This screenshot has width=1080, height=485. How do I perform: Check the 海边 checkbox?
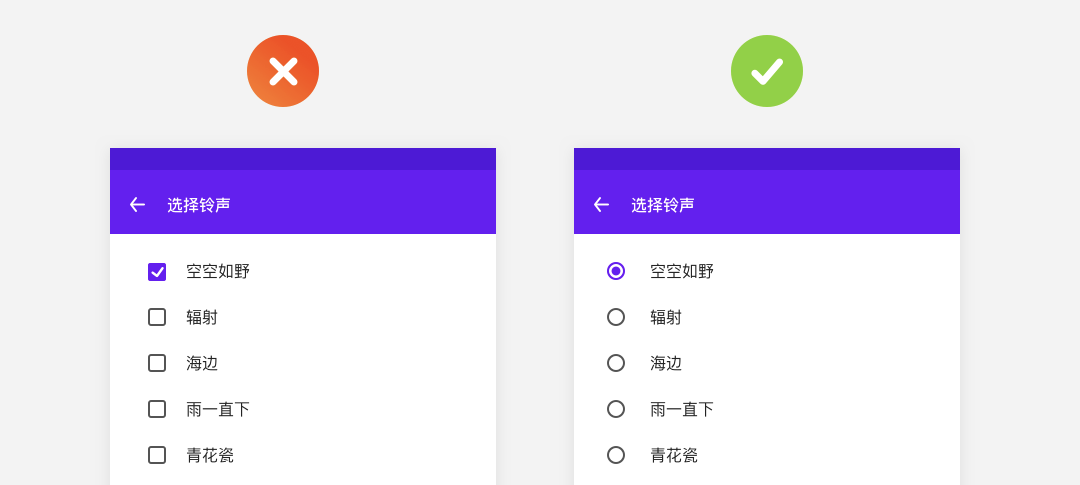pos(157,363)
